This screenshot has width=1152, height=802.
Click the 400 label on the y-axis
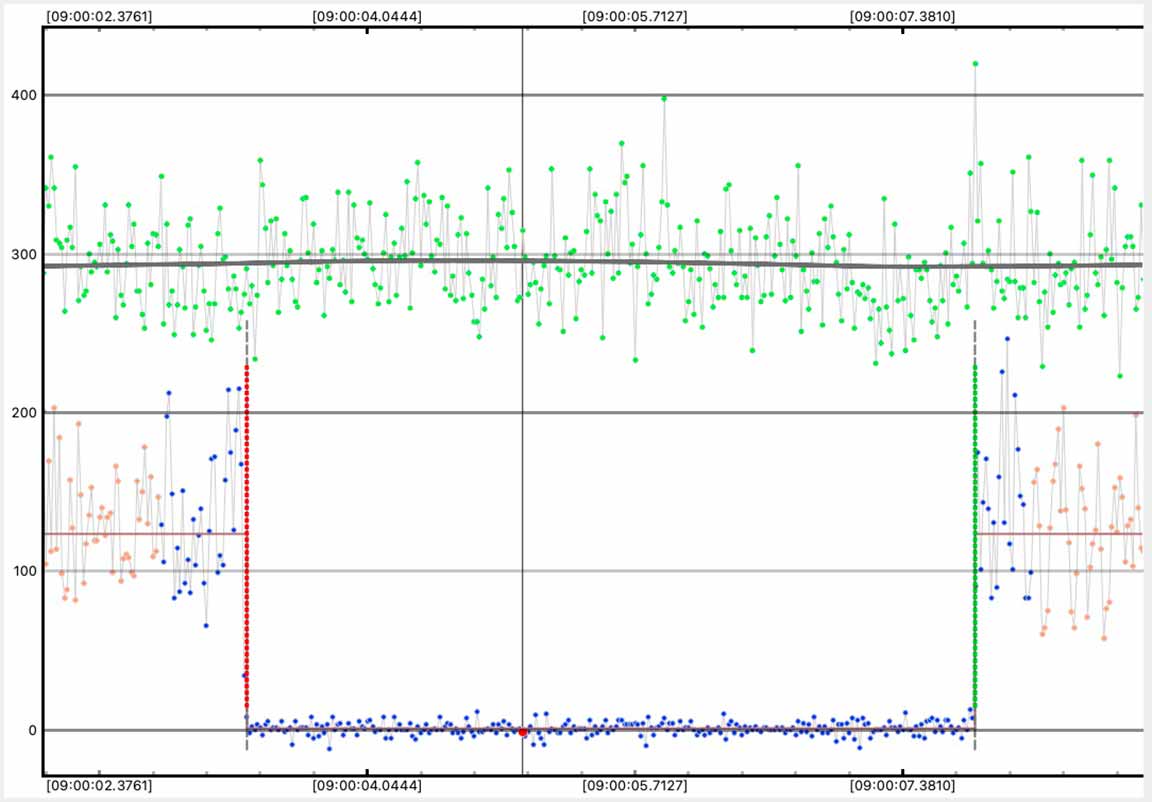[23, 95]
